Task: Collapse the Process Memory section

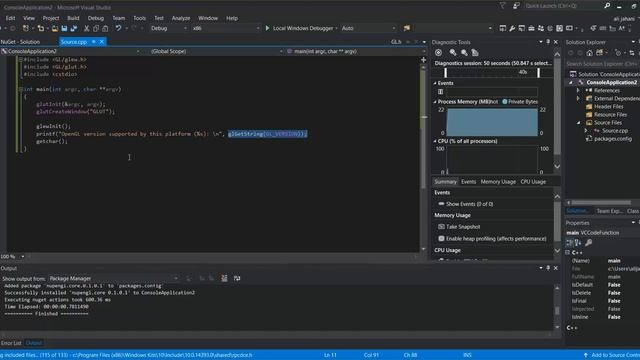Action: point(435,102)
